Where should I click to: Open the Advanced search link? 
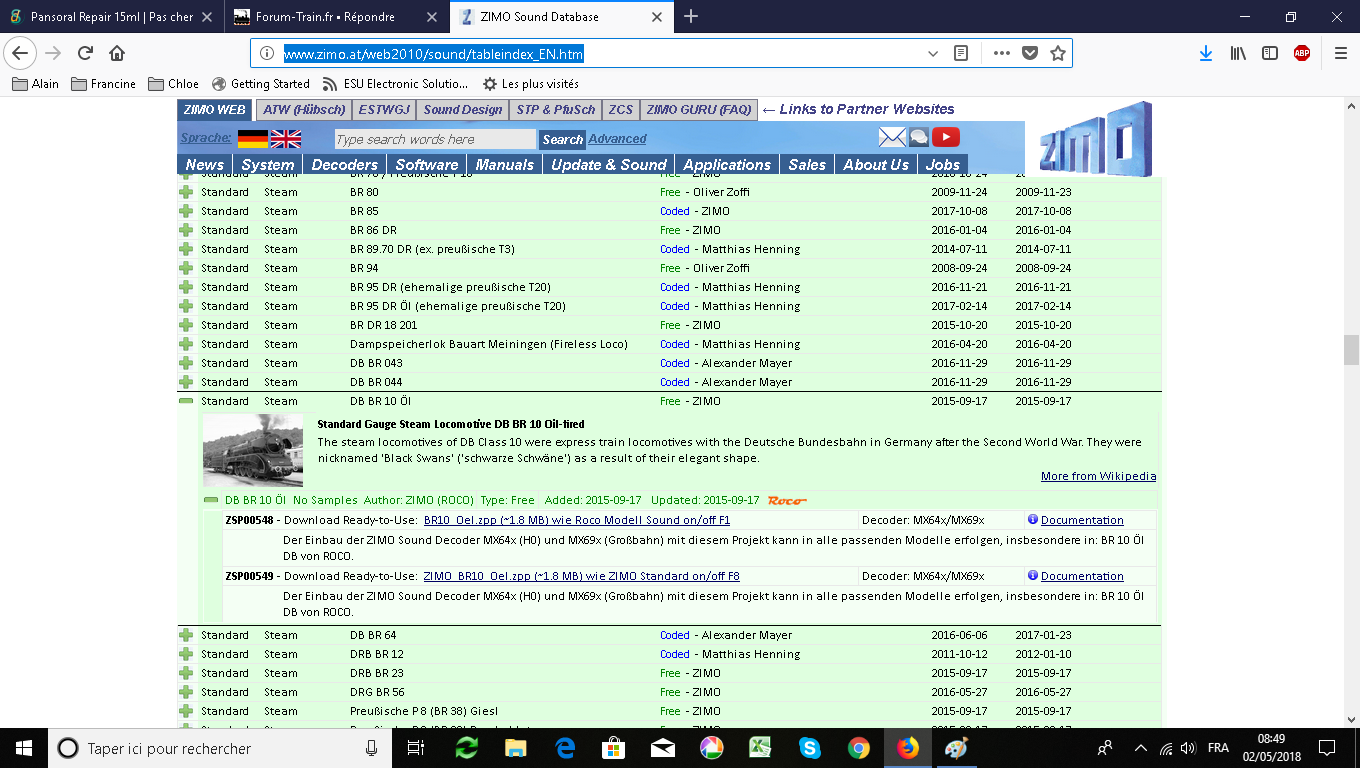[617, 139]
